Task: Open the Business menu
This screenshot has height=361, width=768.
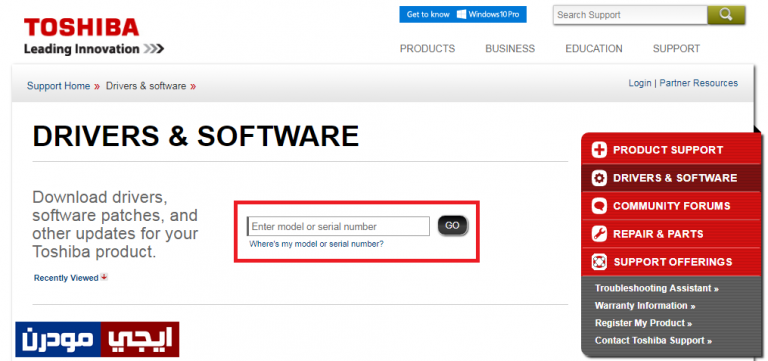Action: [510, 48]
